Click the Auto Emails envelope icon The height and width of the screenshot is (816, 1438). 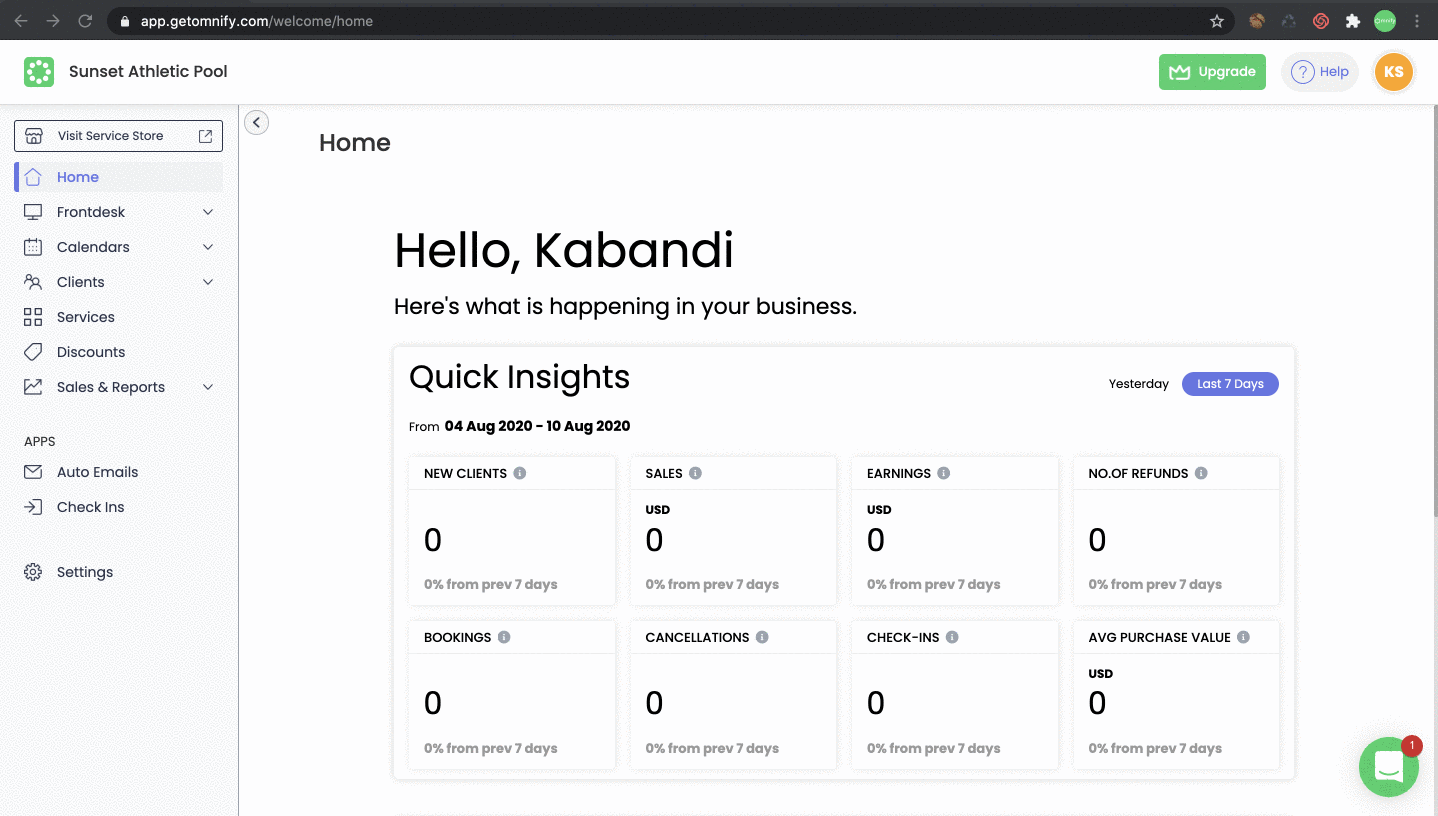(33, 472)
